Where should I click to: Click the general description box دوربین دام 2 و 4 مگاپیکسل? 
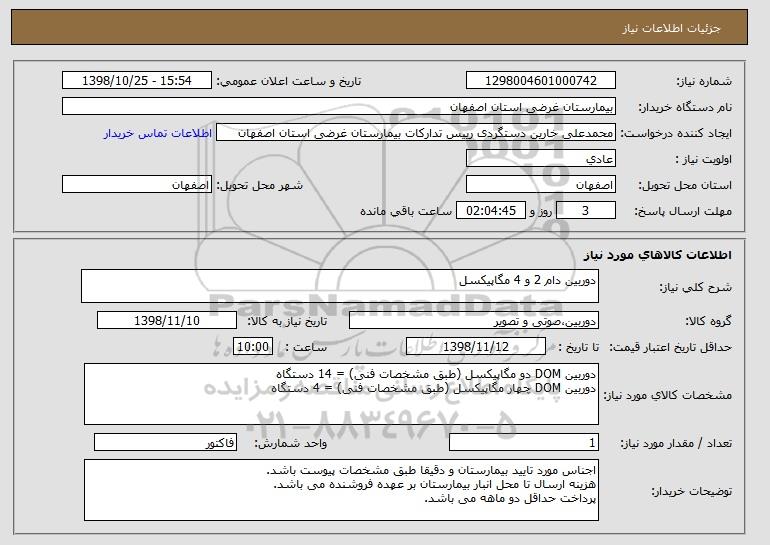pos(340,286)
